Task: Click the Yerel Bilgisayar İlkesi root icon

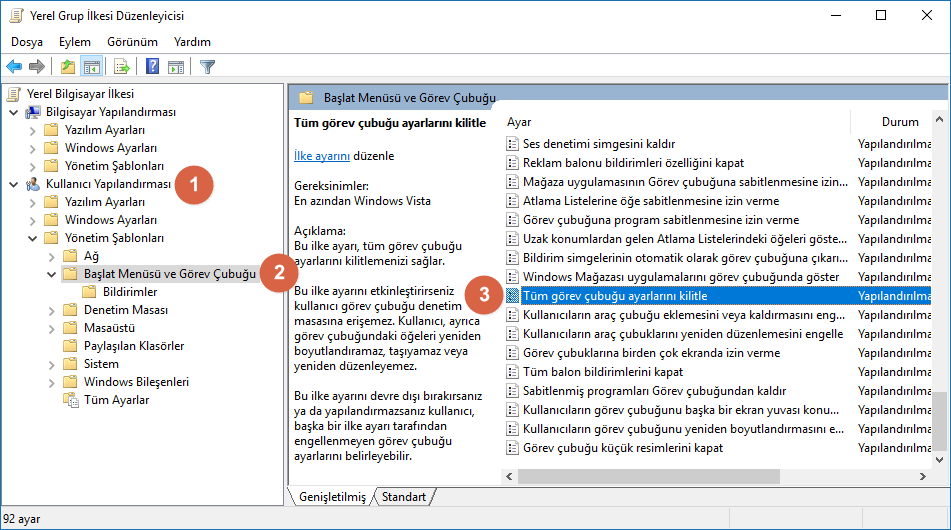Action: coord(14,94)
